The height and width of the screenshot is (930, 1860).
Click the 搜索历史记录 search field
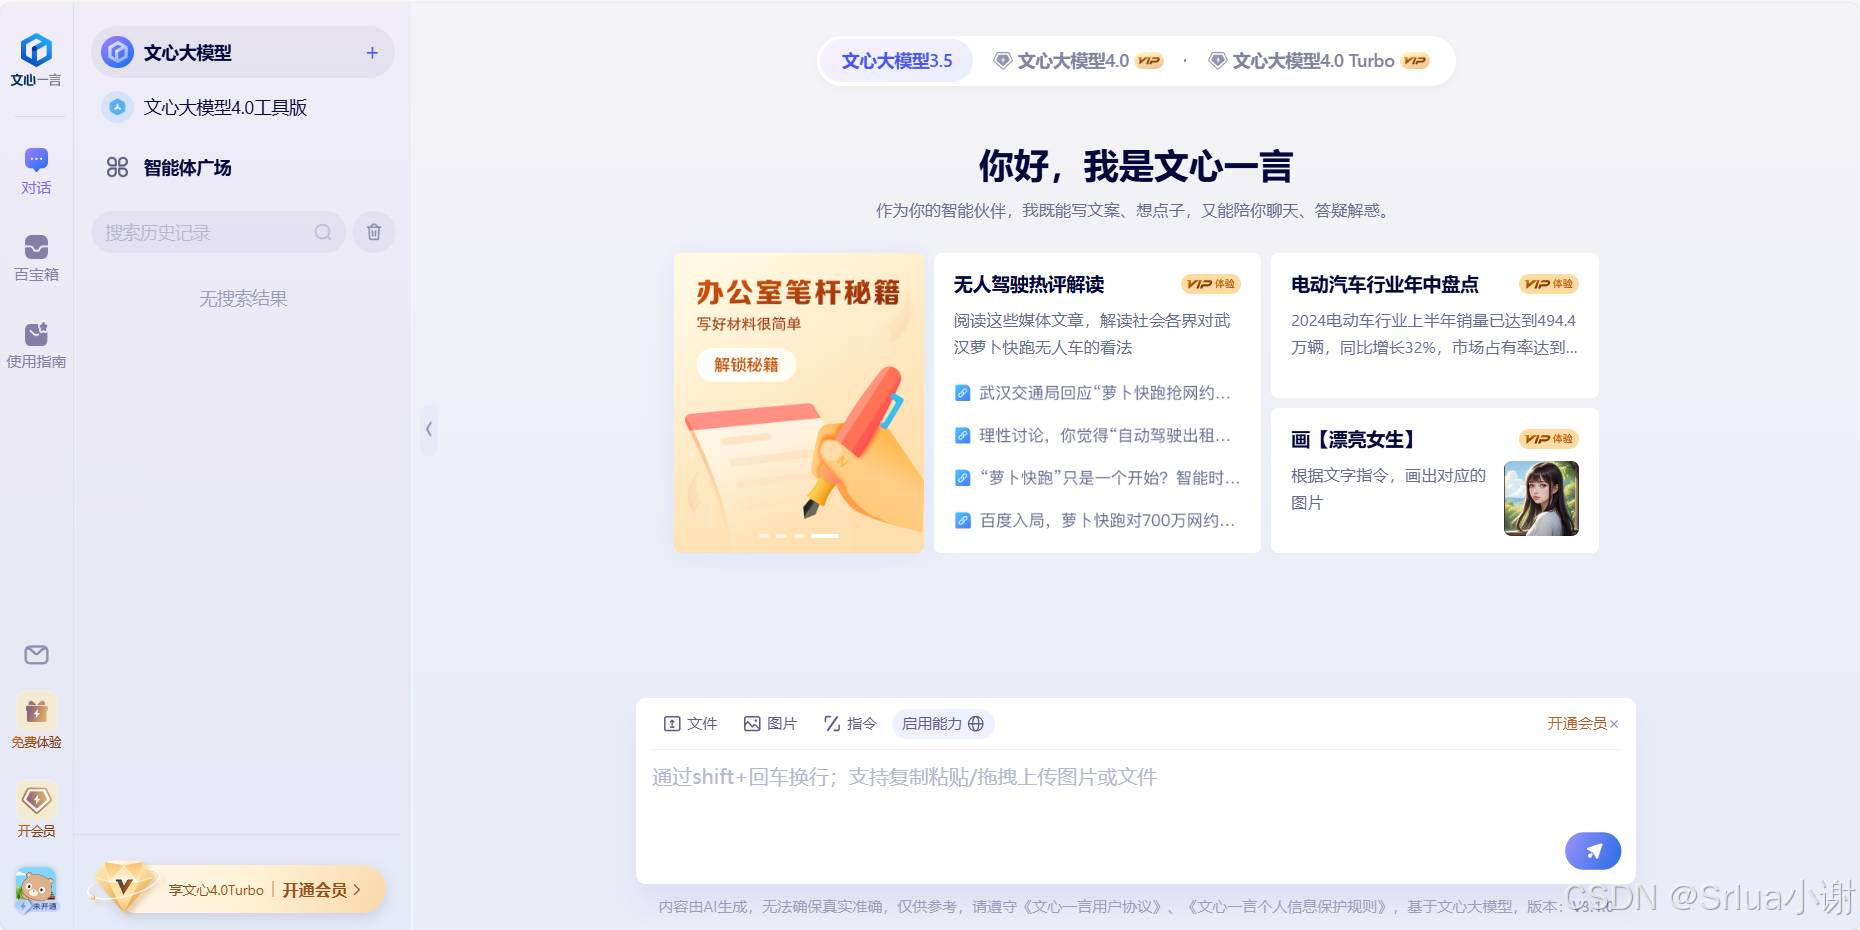(218, 232)
